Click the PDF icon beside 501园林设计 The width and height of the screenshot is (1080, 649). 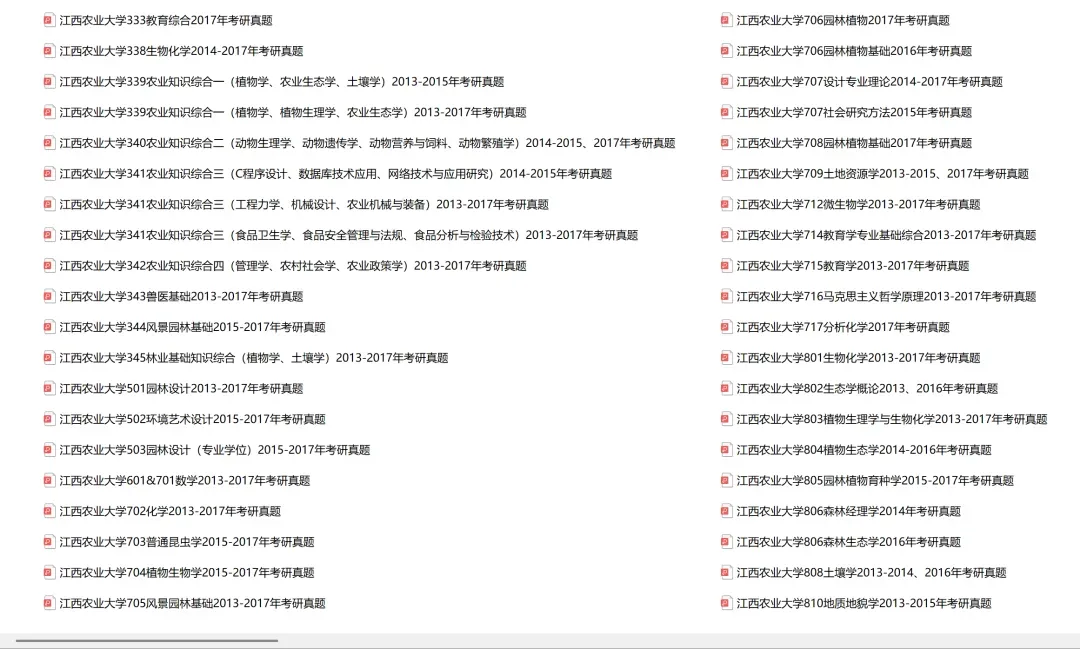pos(48,389)
